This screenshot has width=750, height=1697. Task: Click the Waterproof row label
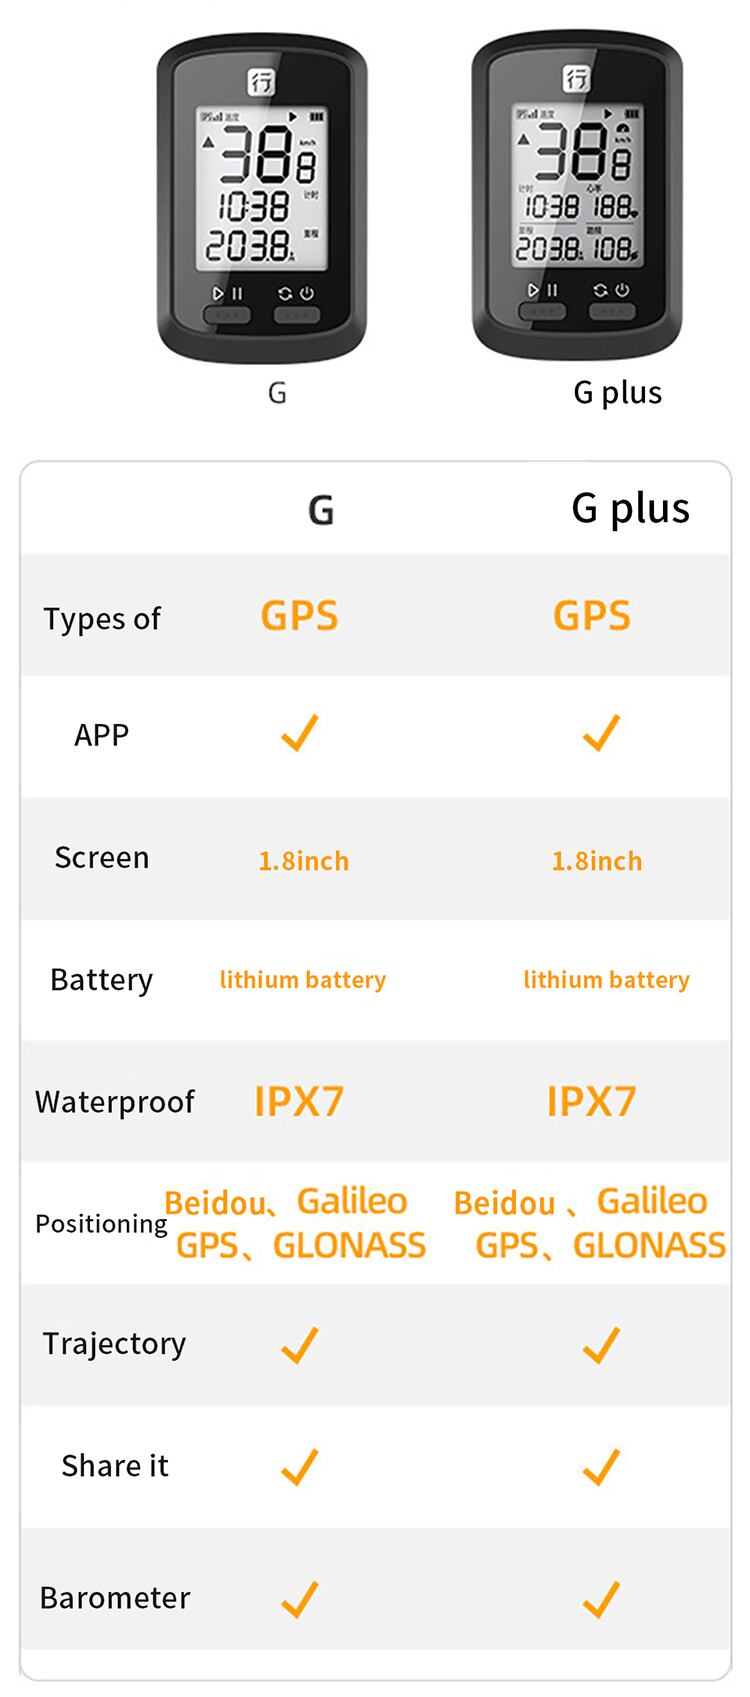pyautogui.click(x=114, y=1102)
